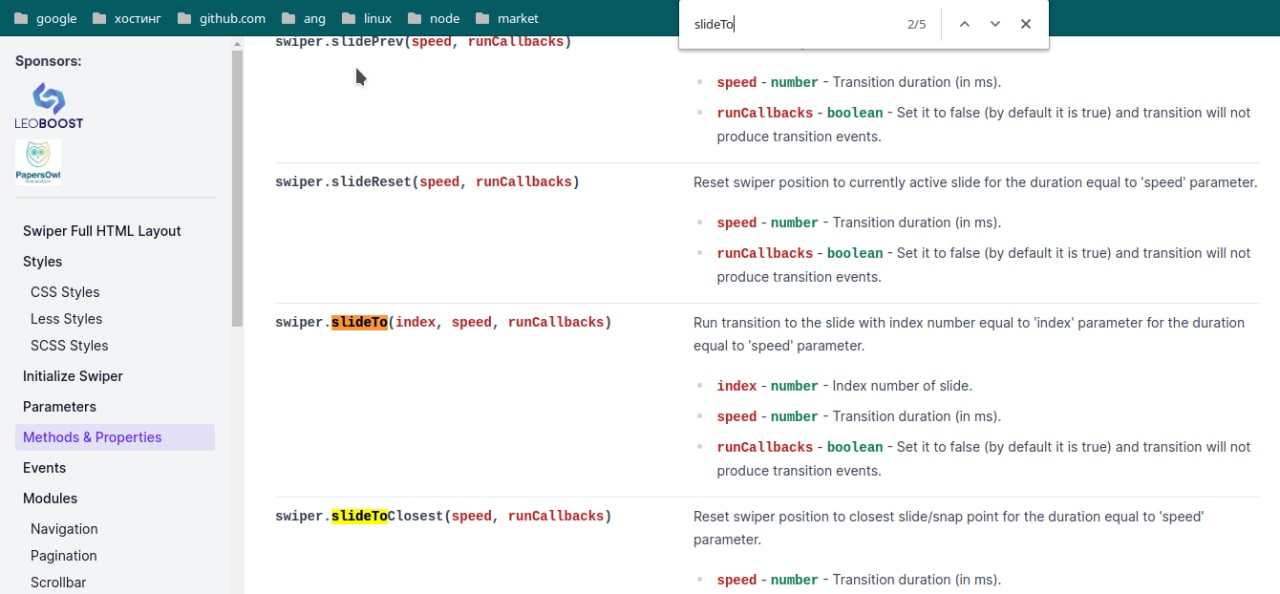
Task: Open the LeoBoost sponsor logo
Action: click(x=49, y=106)
